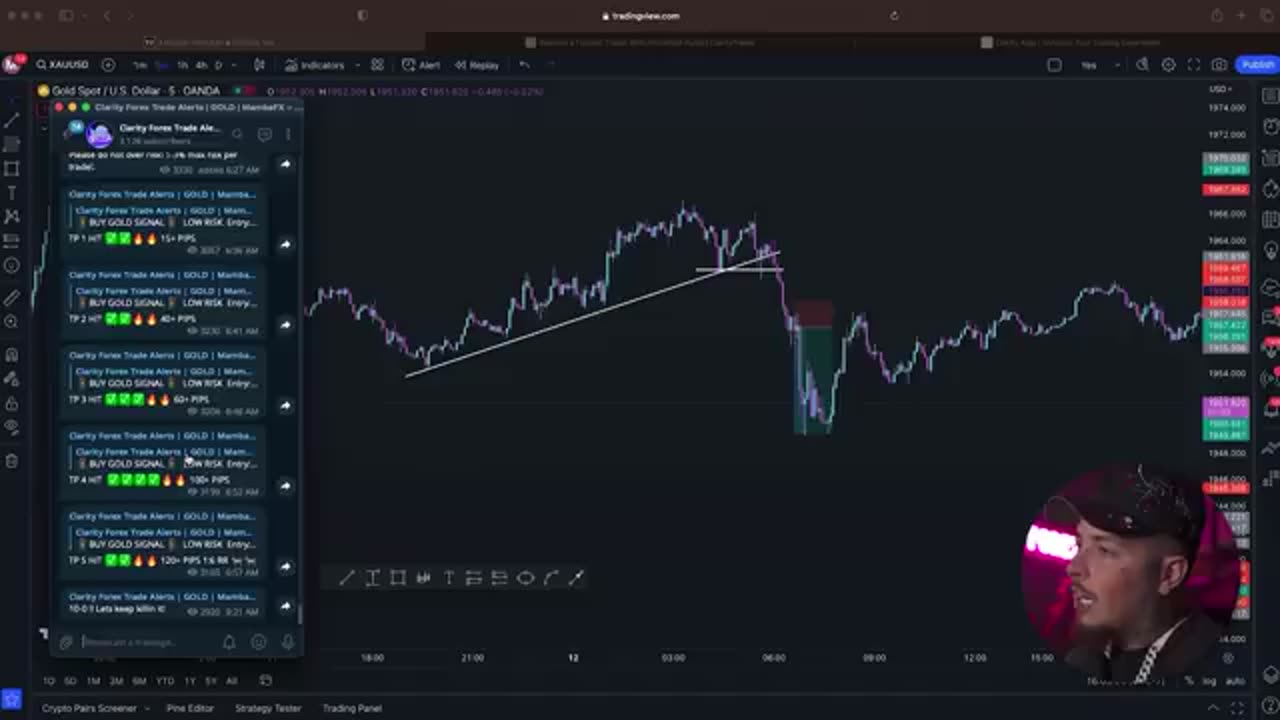Click the Telegram message input field
Viewport: 1280px width, 720px height.
[148, 642]
